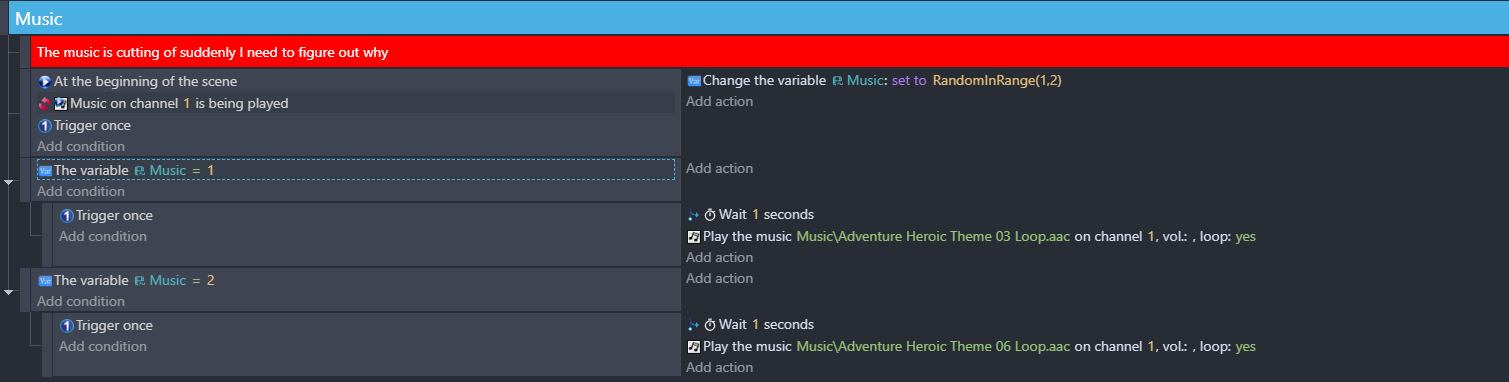This screenshot has height=382, width=1509.
Task: Click Add action below Change the variable
Action: click(720, 102)
